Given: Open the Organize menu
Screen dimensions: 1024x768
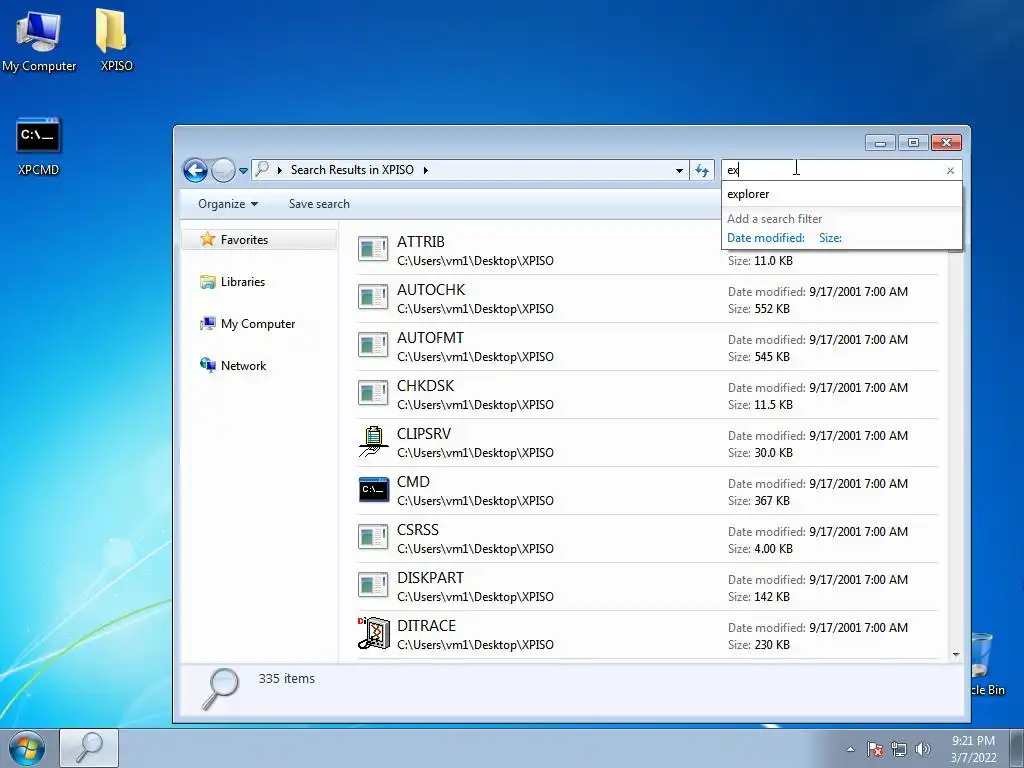Looking at the screenshot, I should 228,204.
